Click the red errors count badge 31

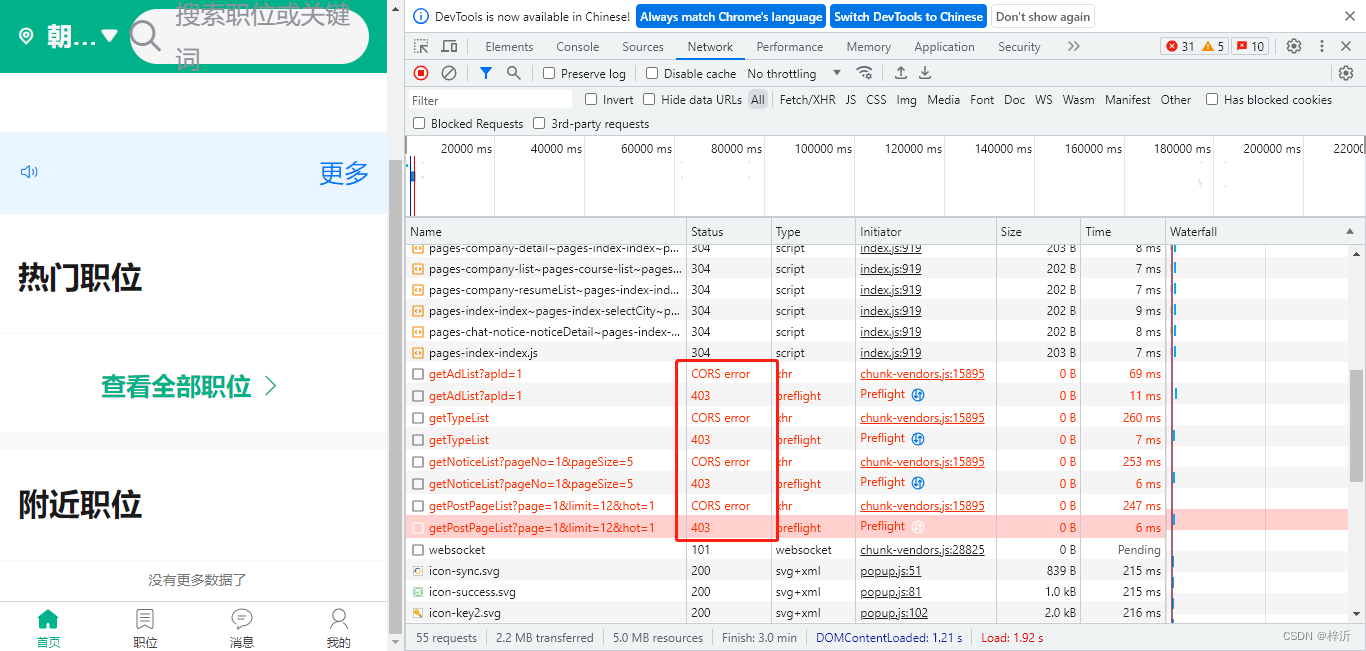click(x=1180, y=46)
